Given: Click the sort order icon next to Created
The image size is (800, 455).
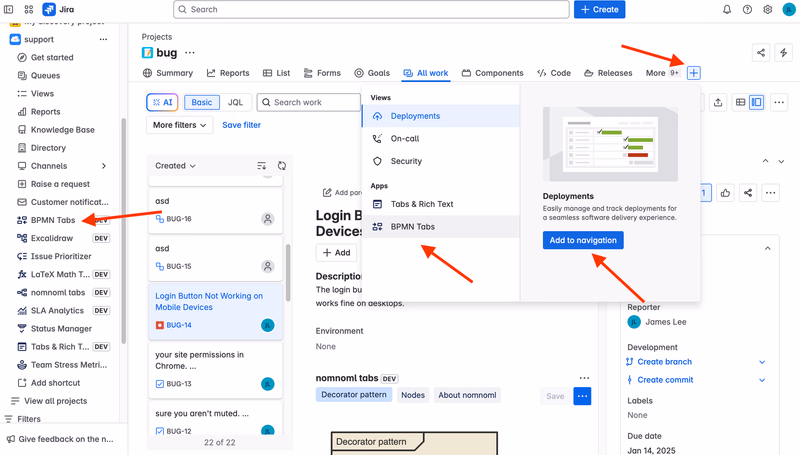Looking at the screenshot, I should click(x=262, y=166).
